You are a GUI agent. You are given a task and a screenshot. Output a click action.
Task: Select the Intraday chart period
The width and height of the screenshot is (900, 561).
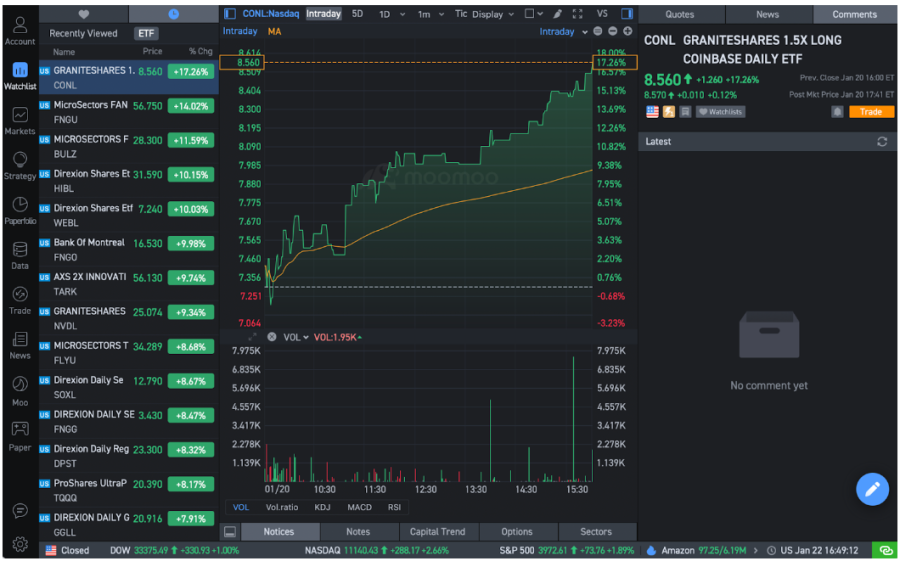click(x=323, y=14)
